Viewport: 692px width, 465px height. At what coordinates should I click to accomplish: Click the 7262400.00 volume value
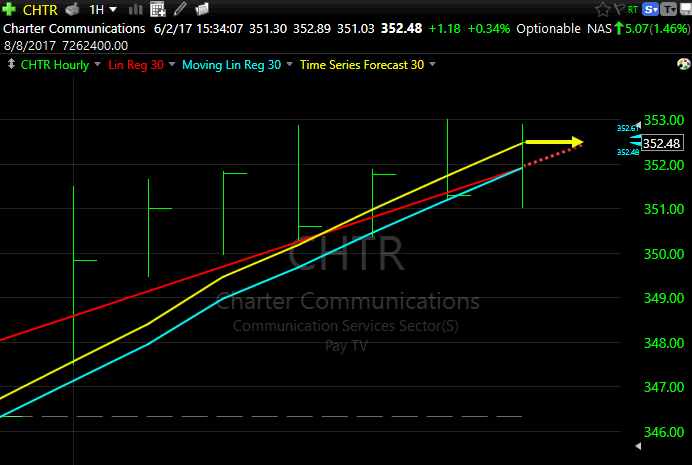(95, 46)
